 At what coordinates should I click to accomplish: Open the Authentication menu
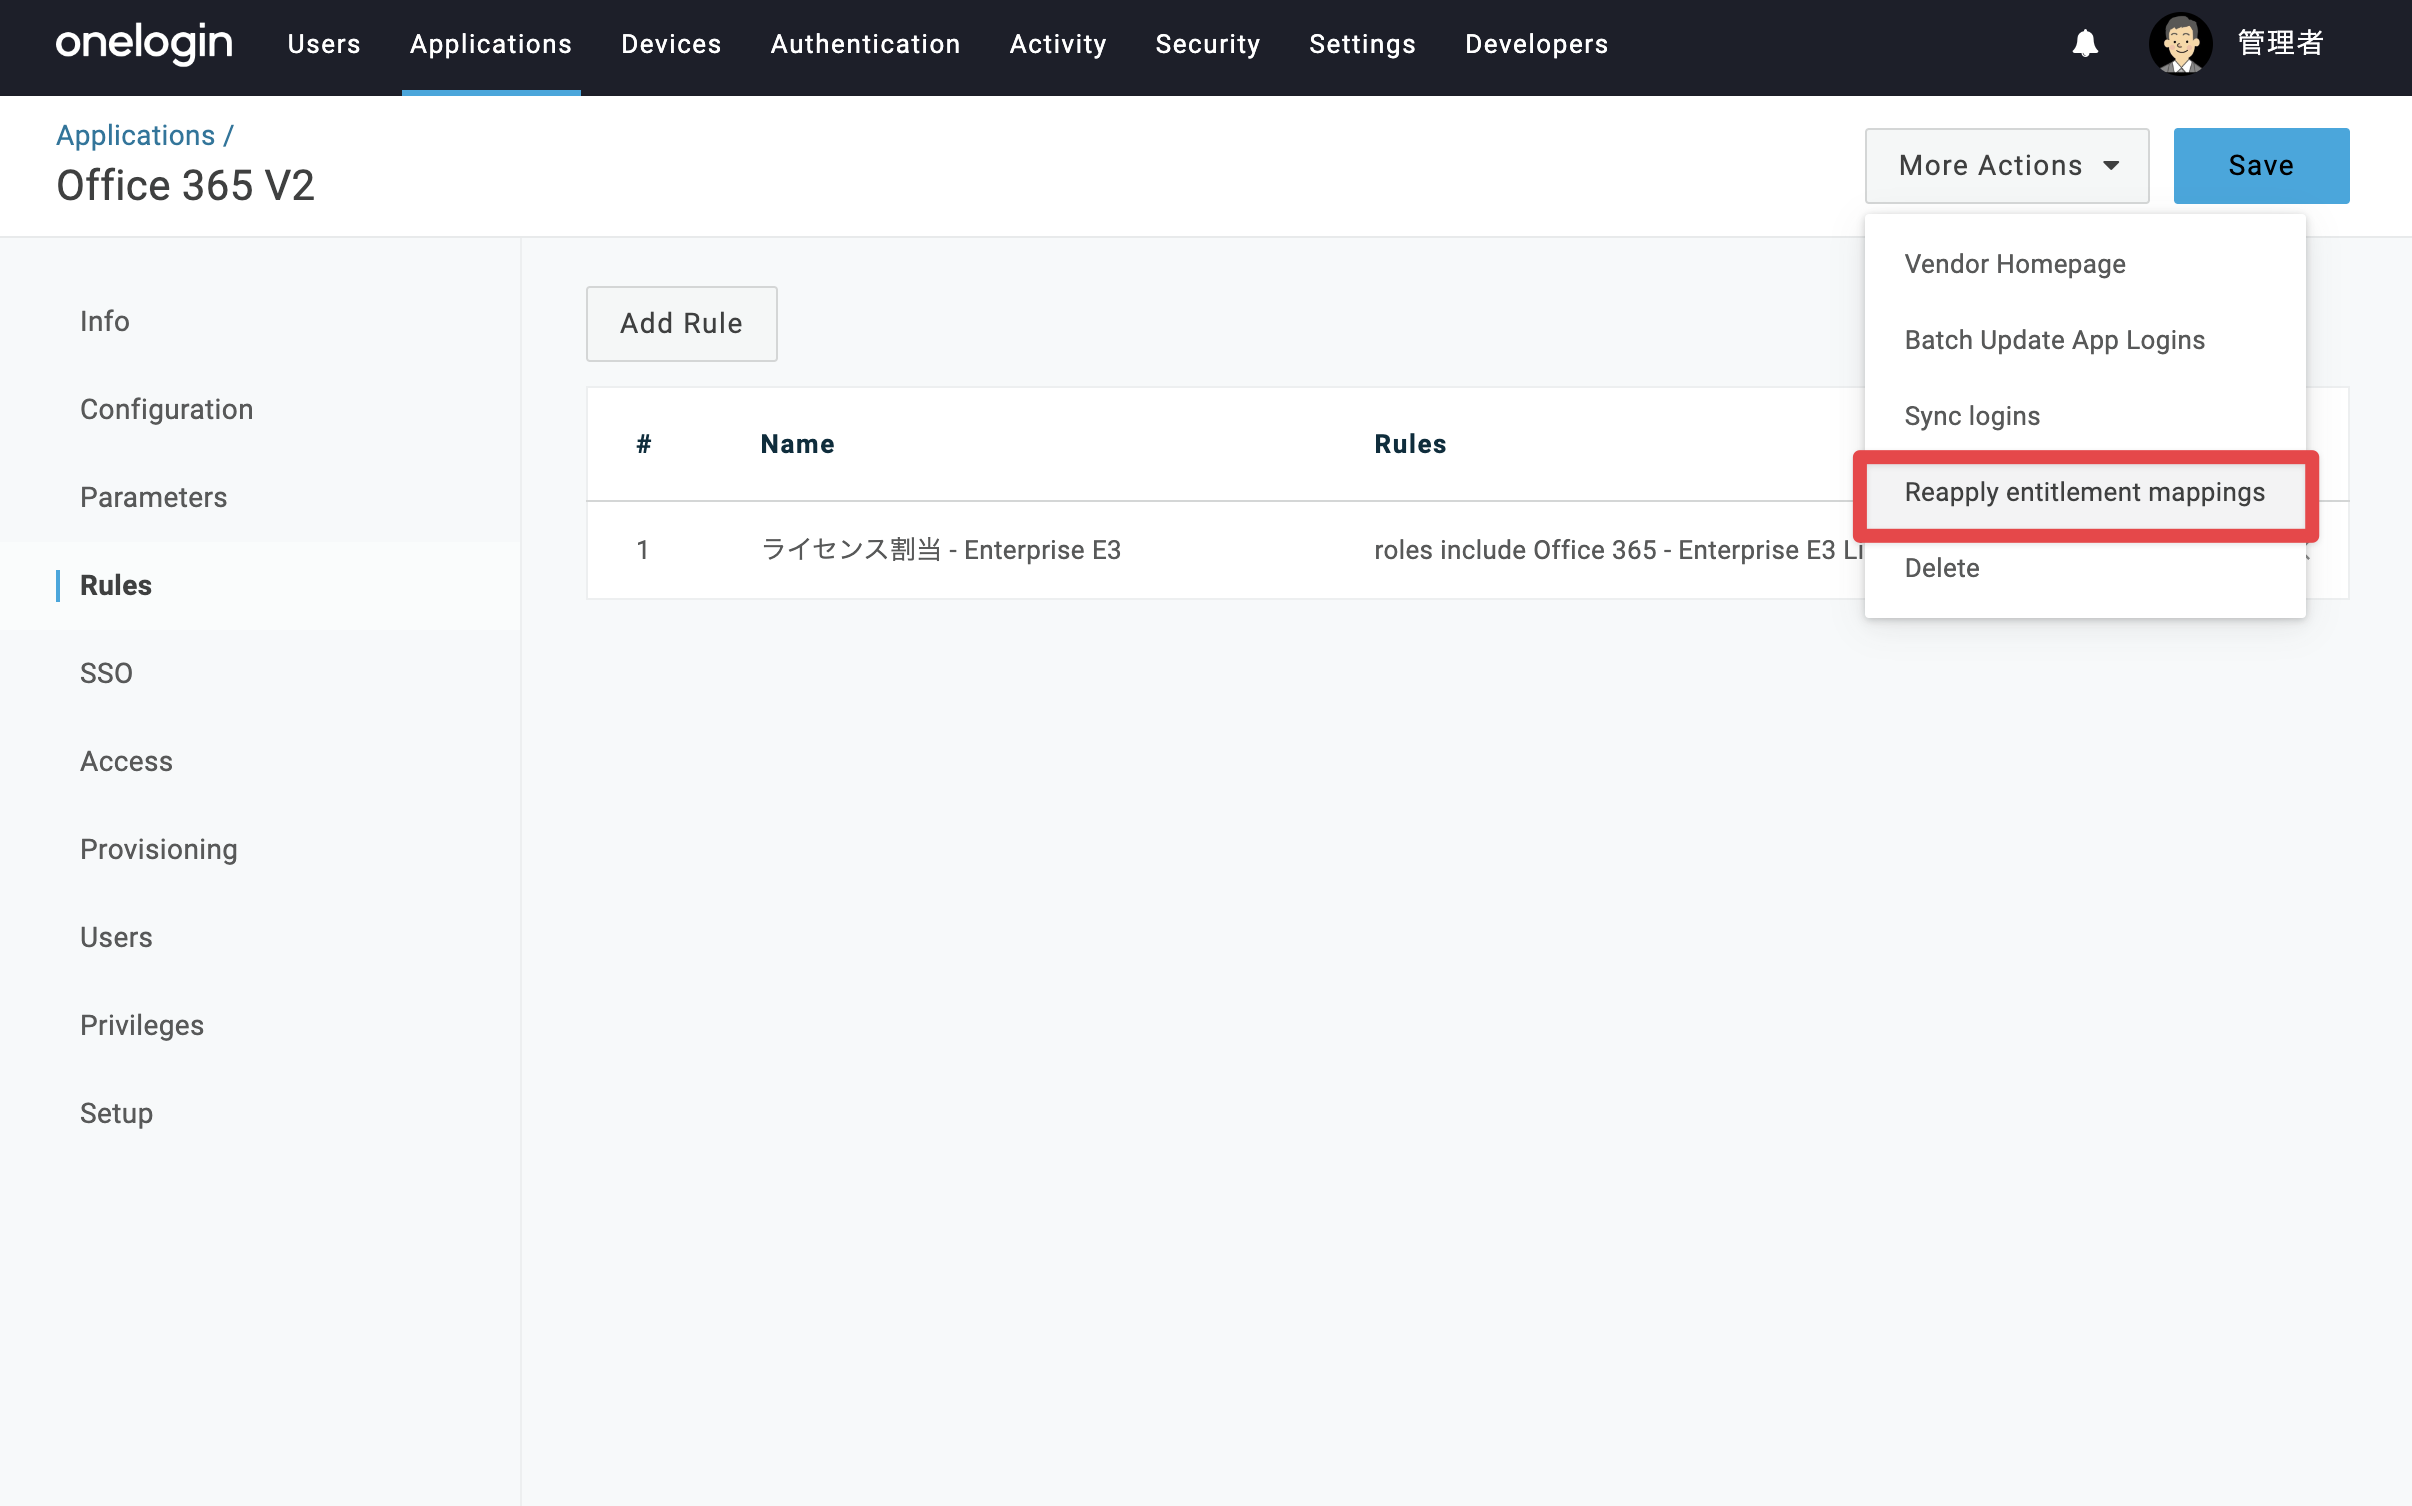[865, 44]
